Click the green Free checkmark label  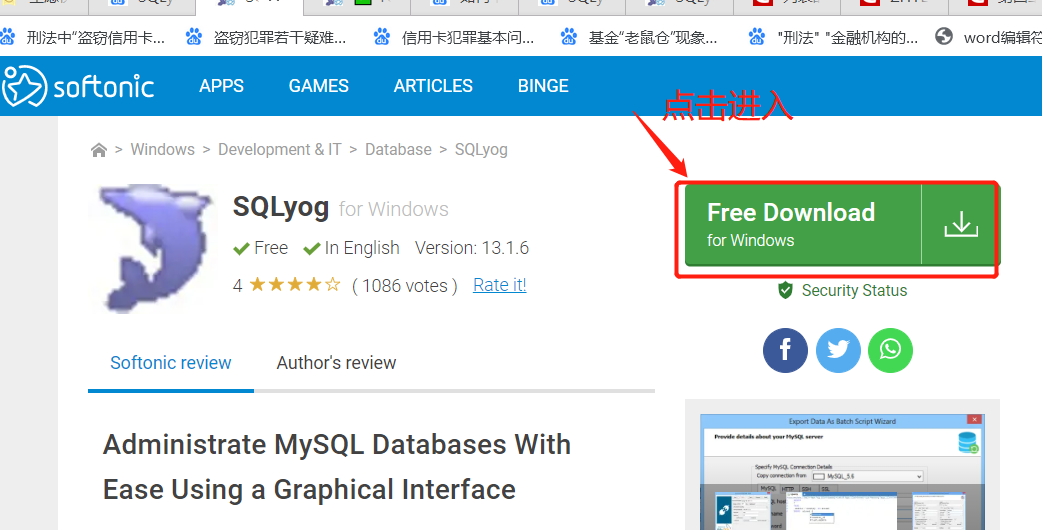point(260,248)
